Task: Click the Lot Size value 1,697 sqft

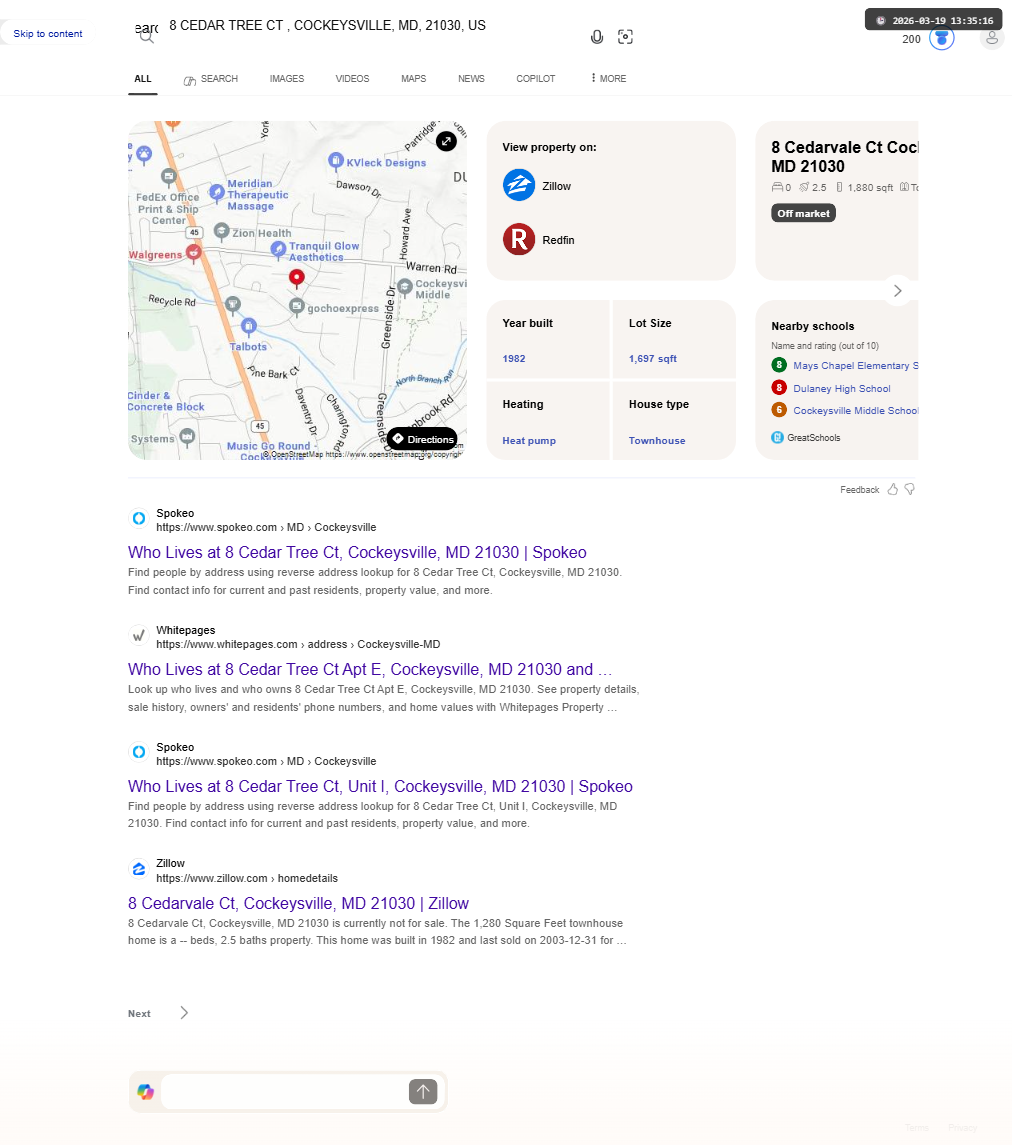Action: [x=653, y=359]
